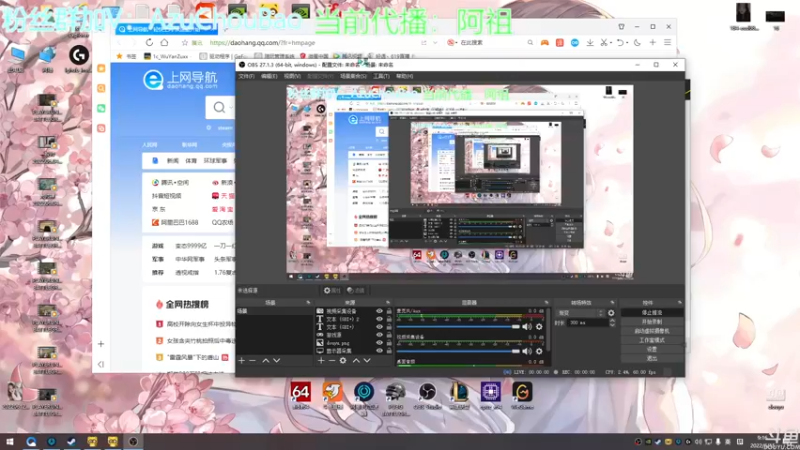
Task: Click the 启动虚拟摄像机 button
Action: tap(652, 331)
